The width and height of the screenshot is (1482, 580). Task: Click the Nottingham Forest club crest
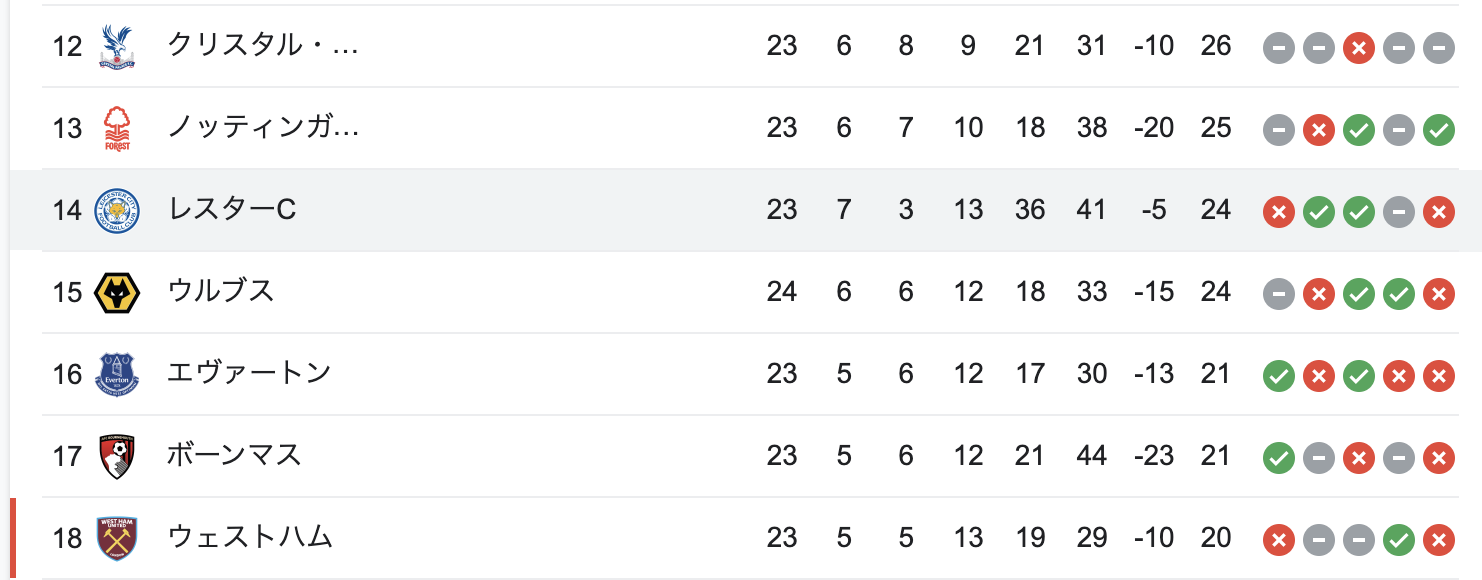(x=117, y=128)
